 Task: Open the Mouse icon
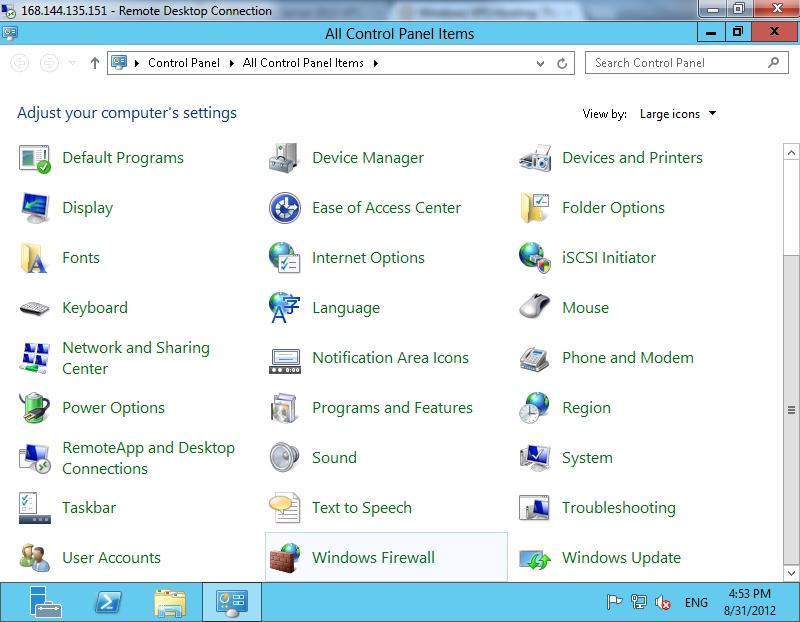point(535,306)
